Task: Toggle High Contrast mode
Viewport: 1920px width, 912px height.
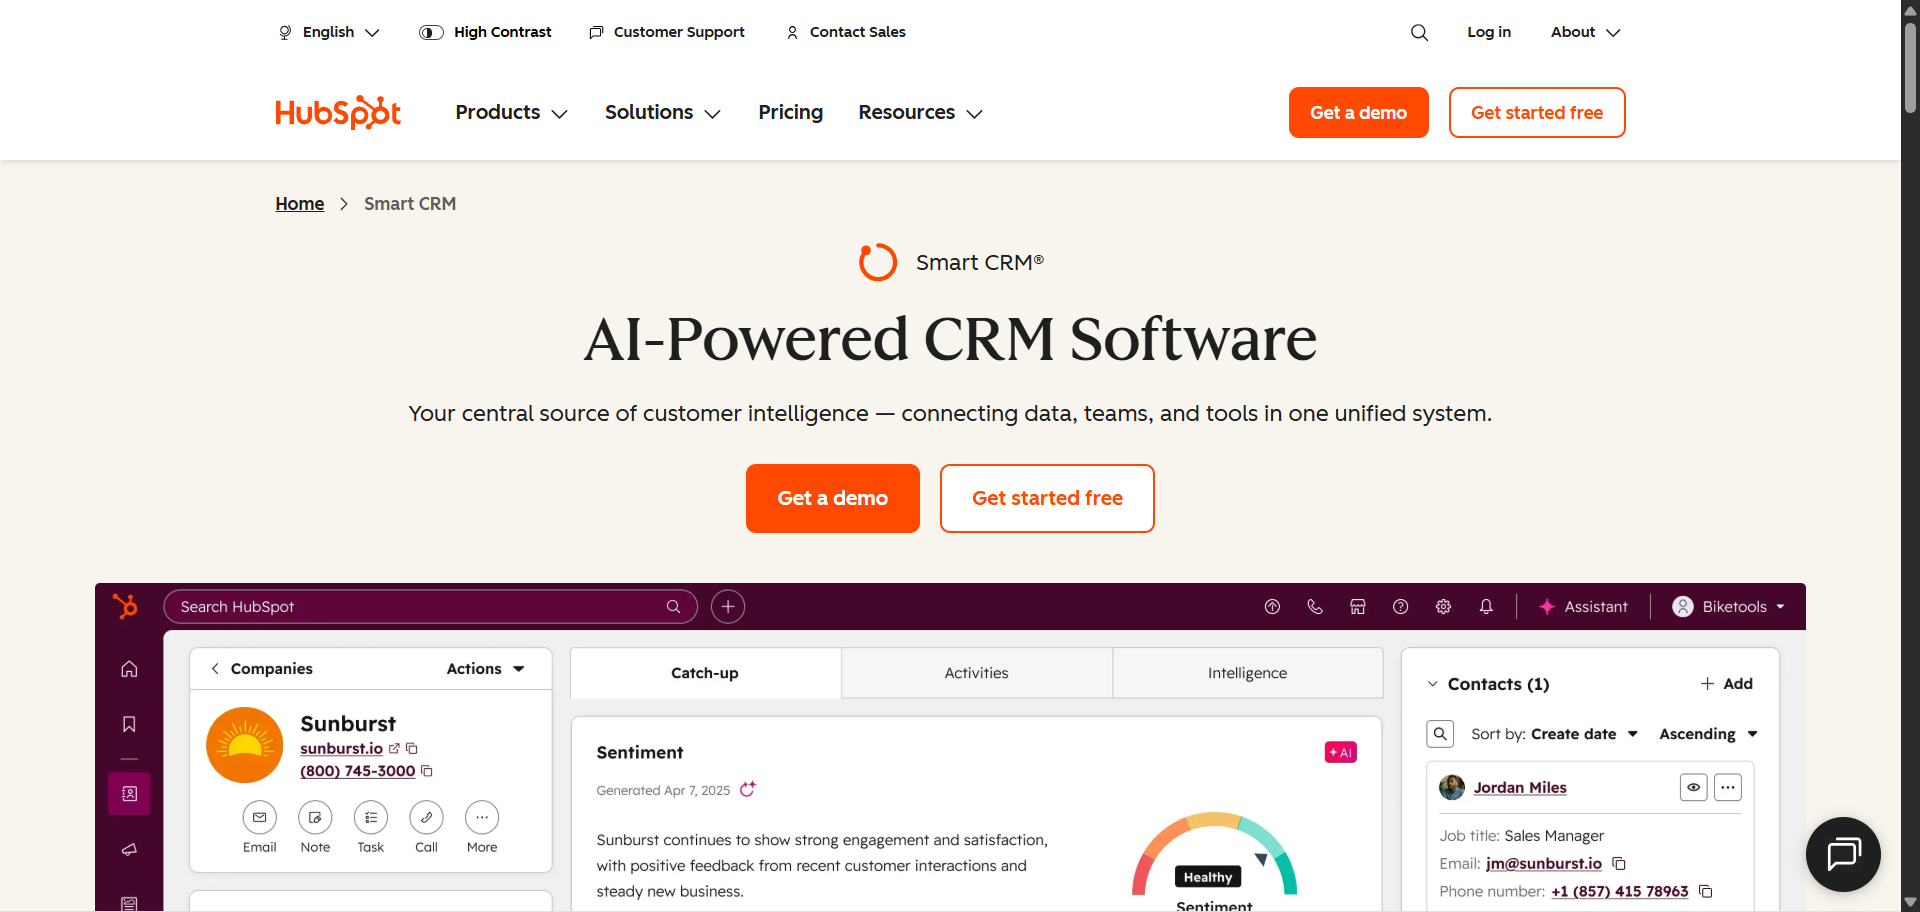Action: (x=486, y=32)
